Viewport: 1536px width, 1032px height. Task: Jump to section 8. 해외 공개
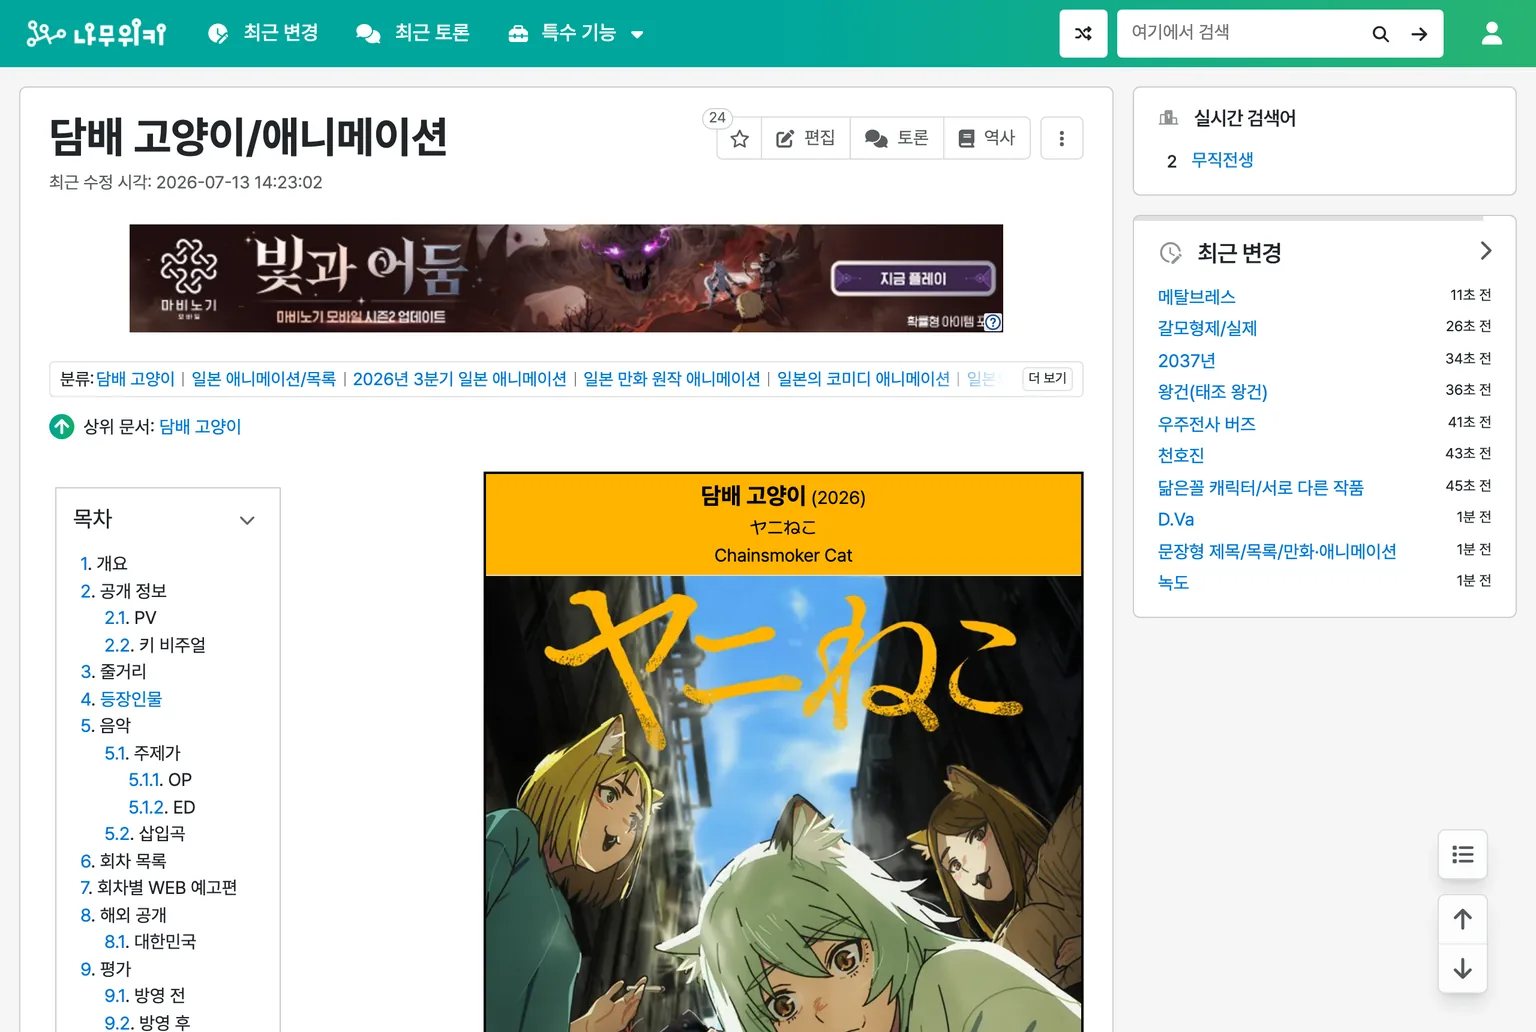coord(124,915)
